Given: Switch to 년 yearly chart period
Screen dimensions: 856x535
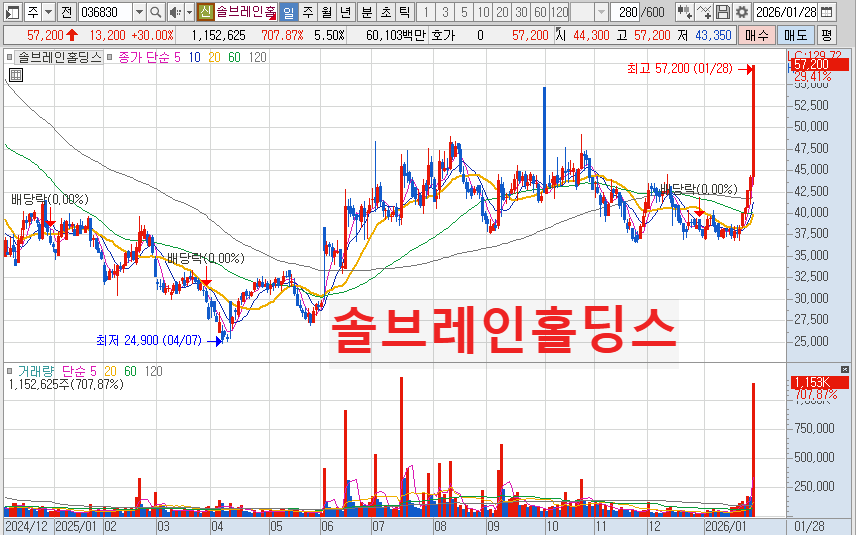Looking at the screenshot, I should pos(345,12).
